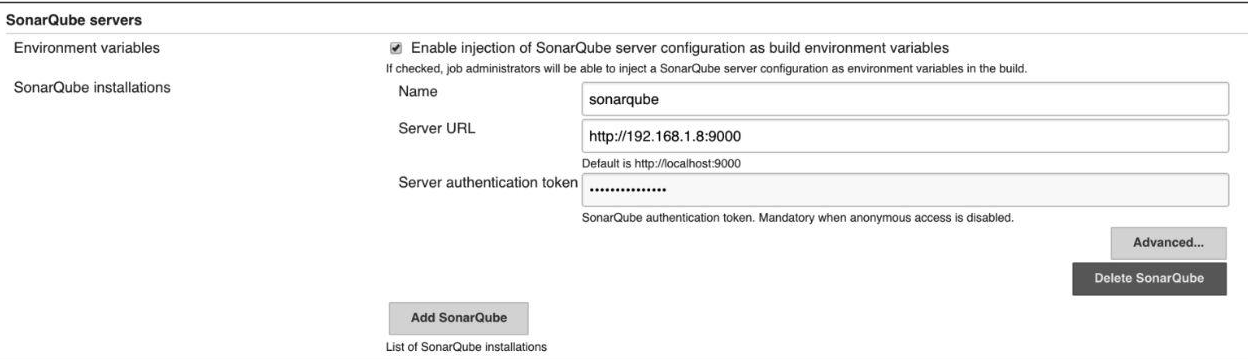1248x360 pixels.
Task: Open the Advanced... settings button
Action: click(1168, 243)
